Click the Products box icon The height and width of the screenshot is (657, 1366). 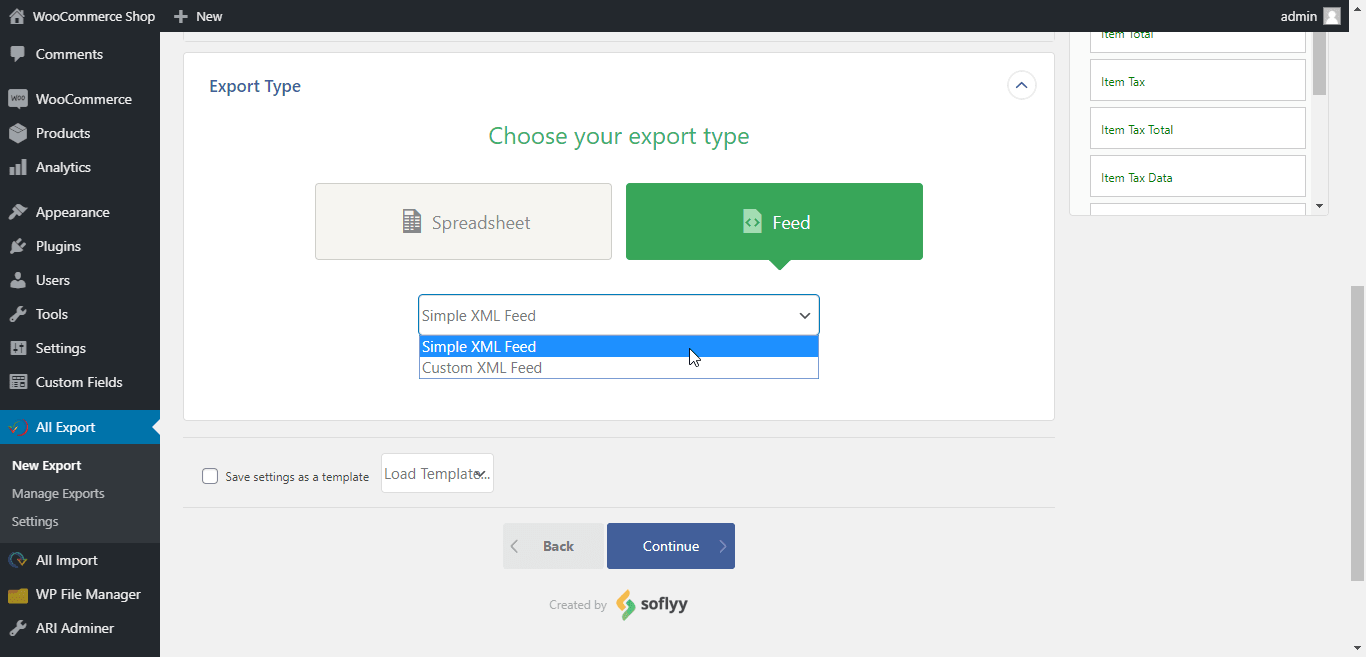tap(17, 133)
